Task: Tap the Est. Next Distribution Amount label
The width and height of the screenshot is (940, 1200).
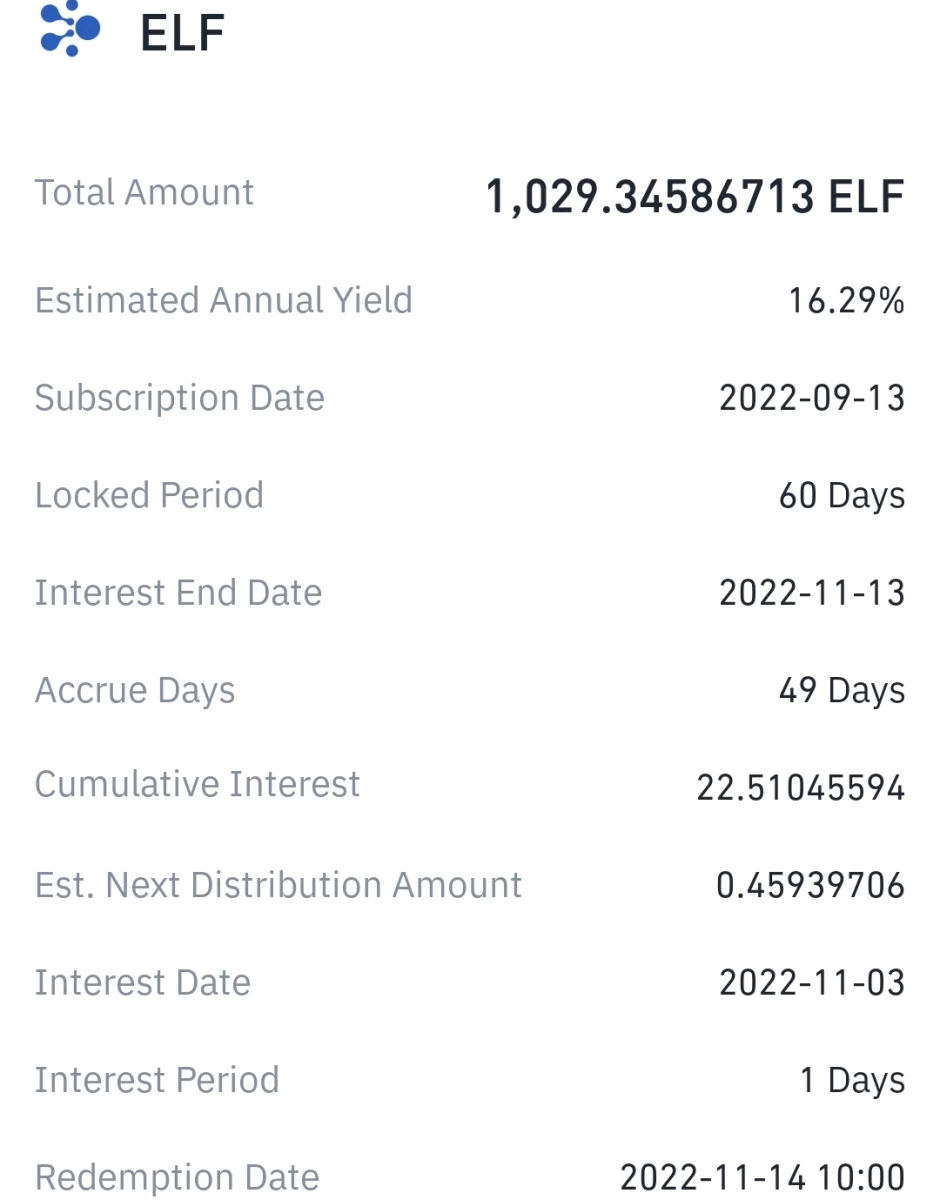Action: pyautogui.click(x=279, y=885)
